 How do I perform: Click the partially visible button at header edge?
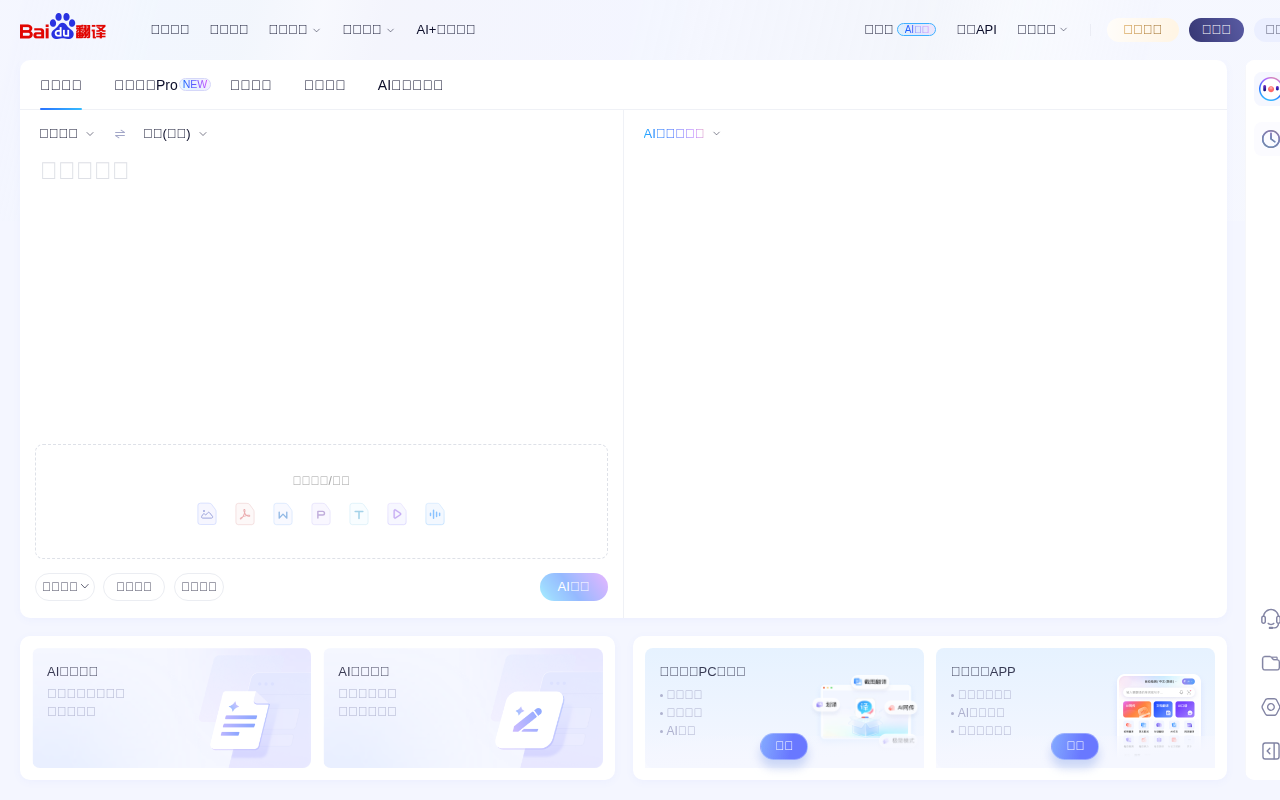pos(1268,30)
